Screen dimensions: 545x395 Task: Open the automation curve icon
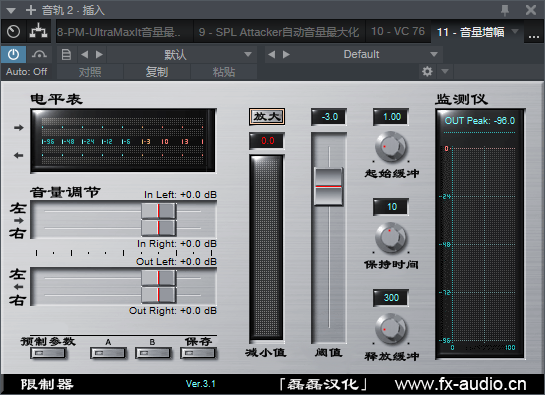(39, 54)
